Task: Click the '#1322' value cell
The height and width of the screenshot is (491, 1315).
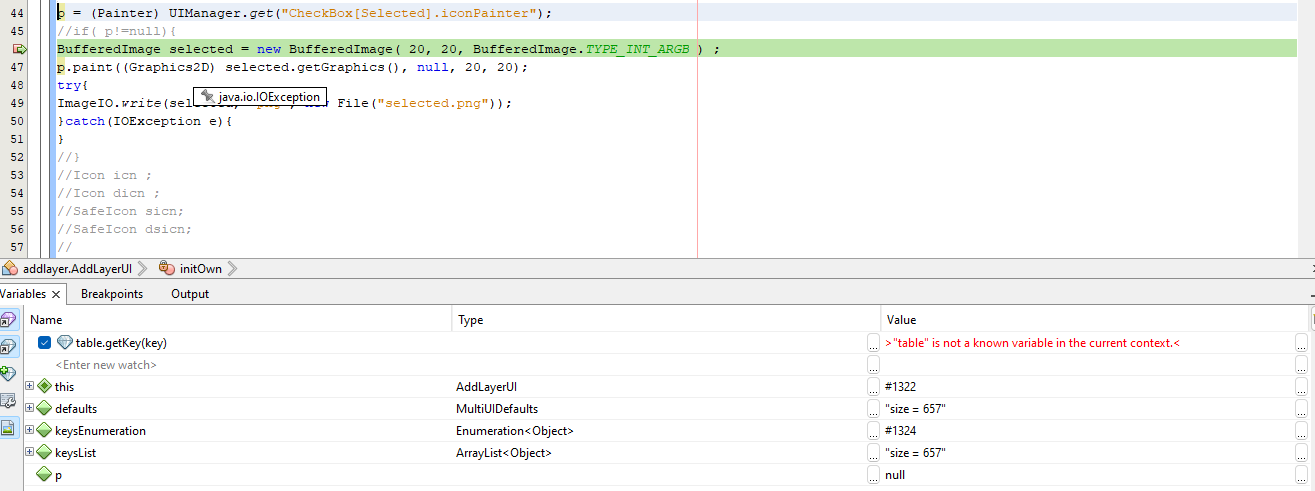Action: pos(901,387)
